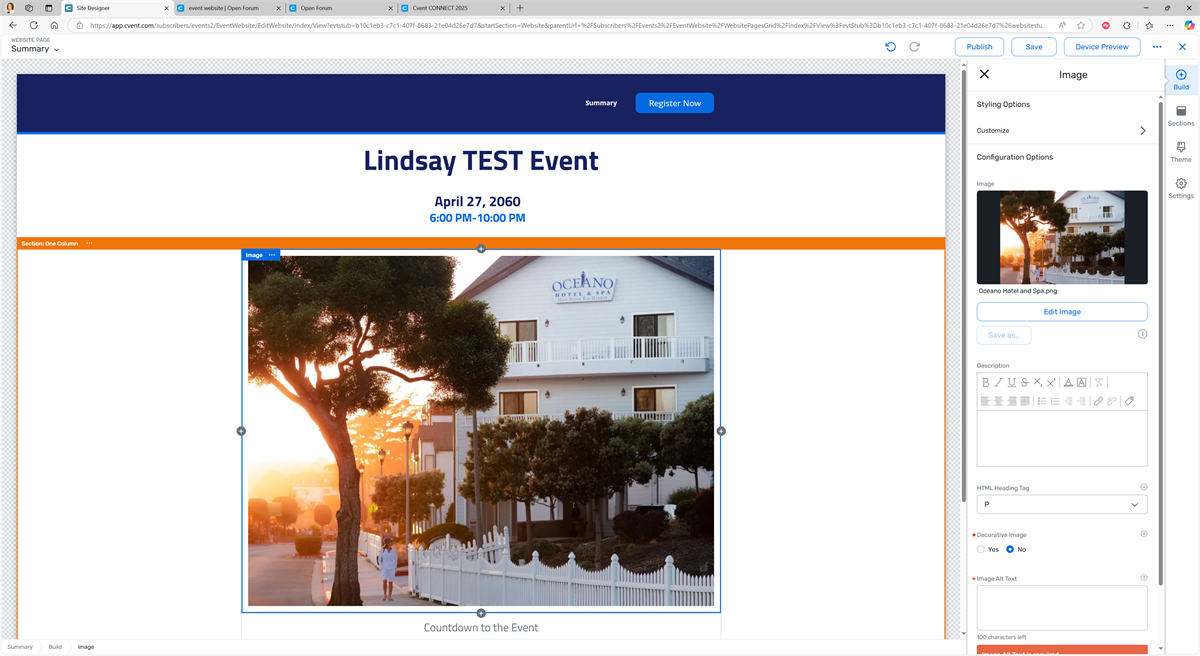Switch to the Open Forum browser tab
The height and width of the screenshot is (656, 1200).
click(339, 8)
